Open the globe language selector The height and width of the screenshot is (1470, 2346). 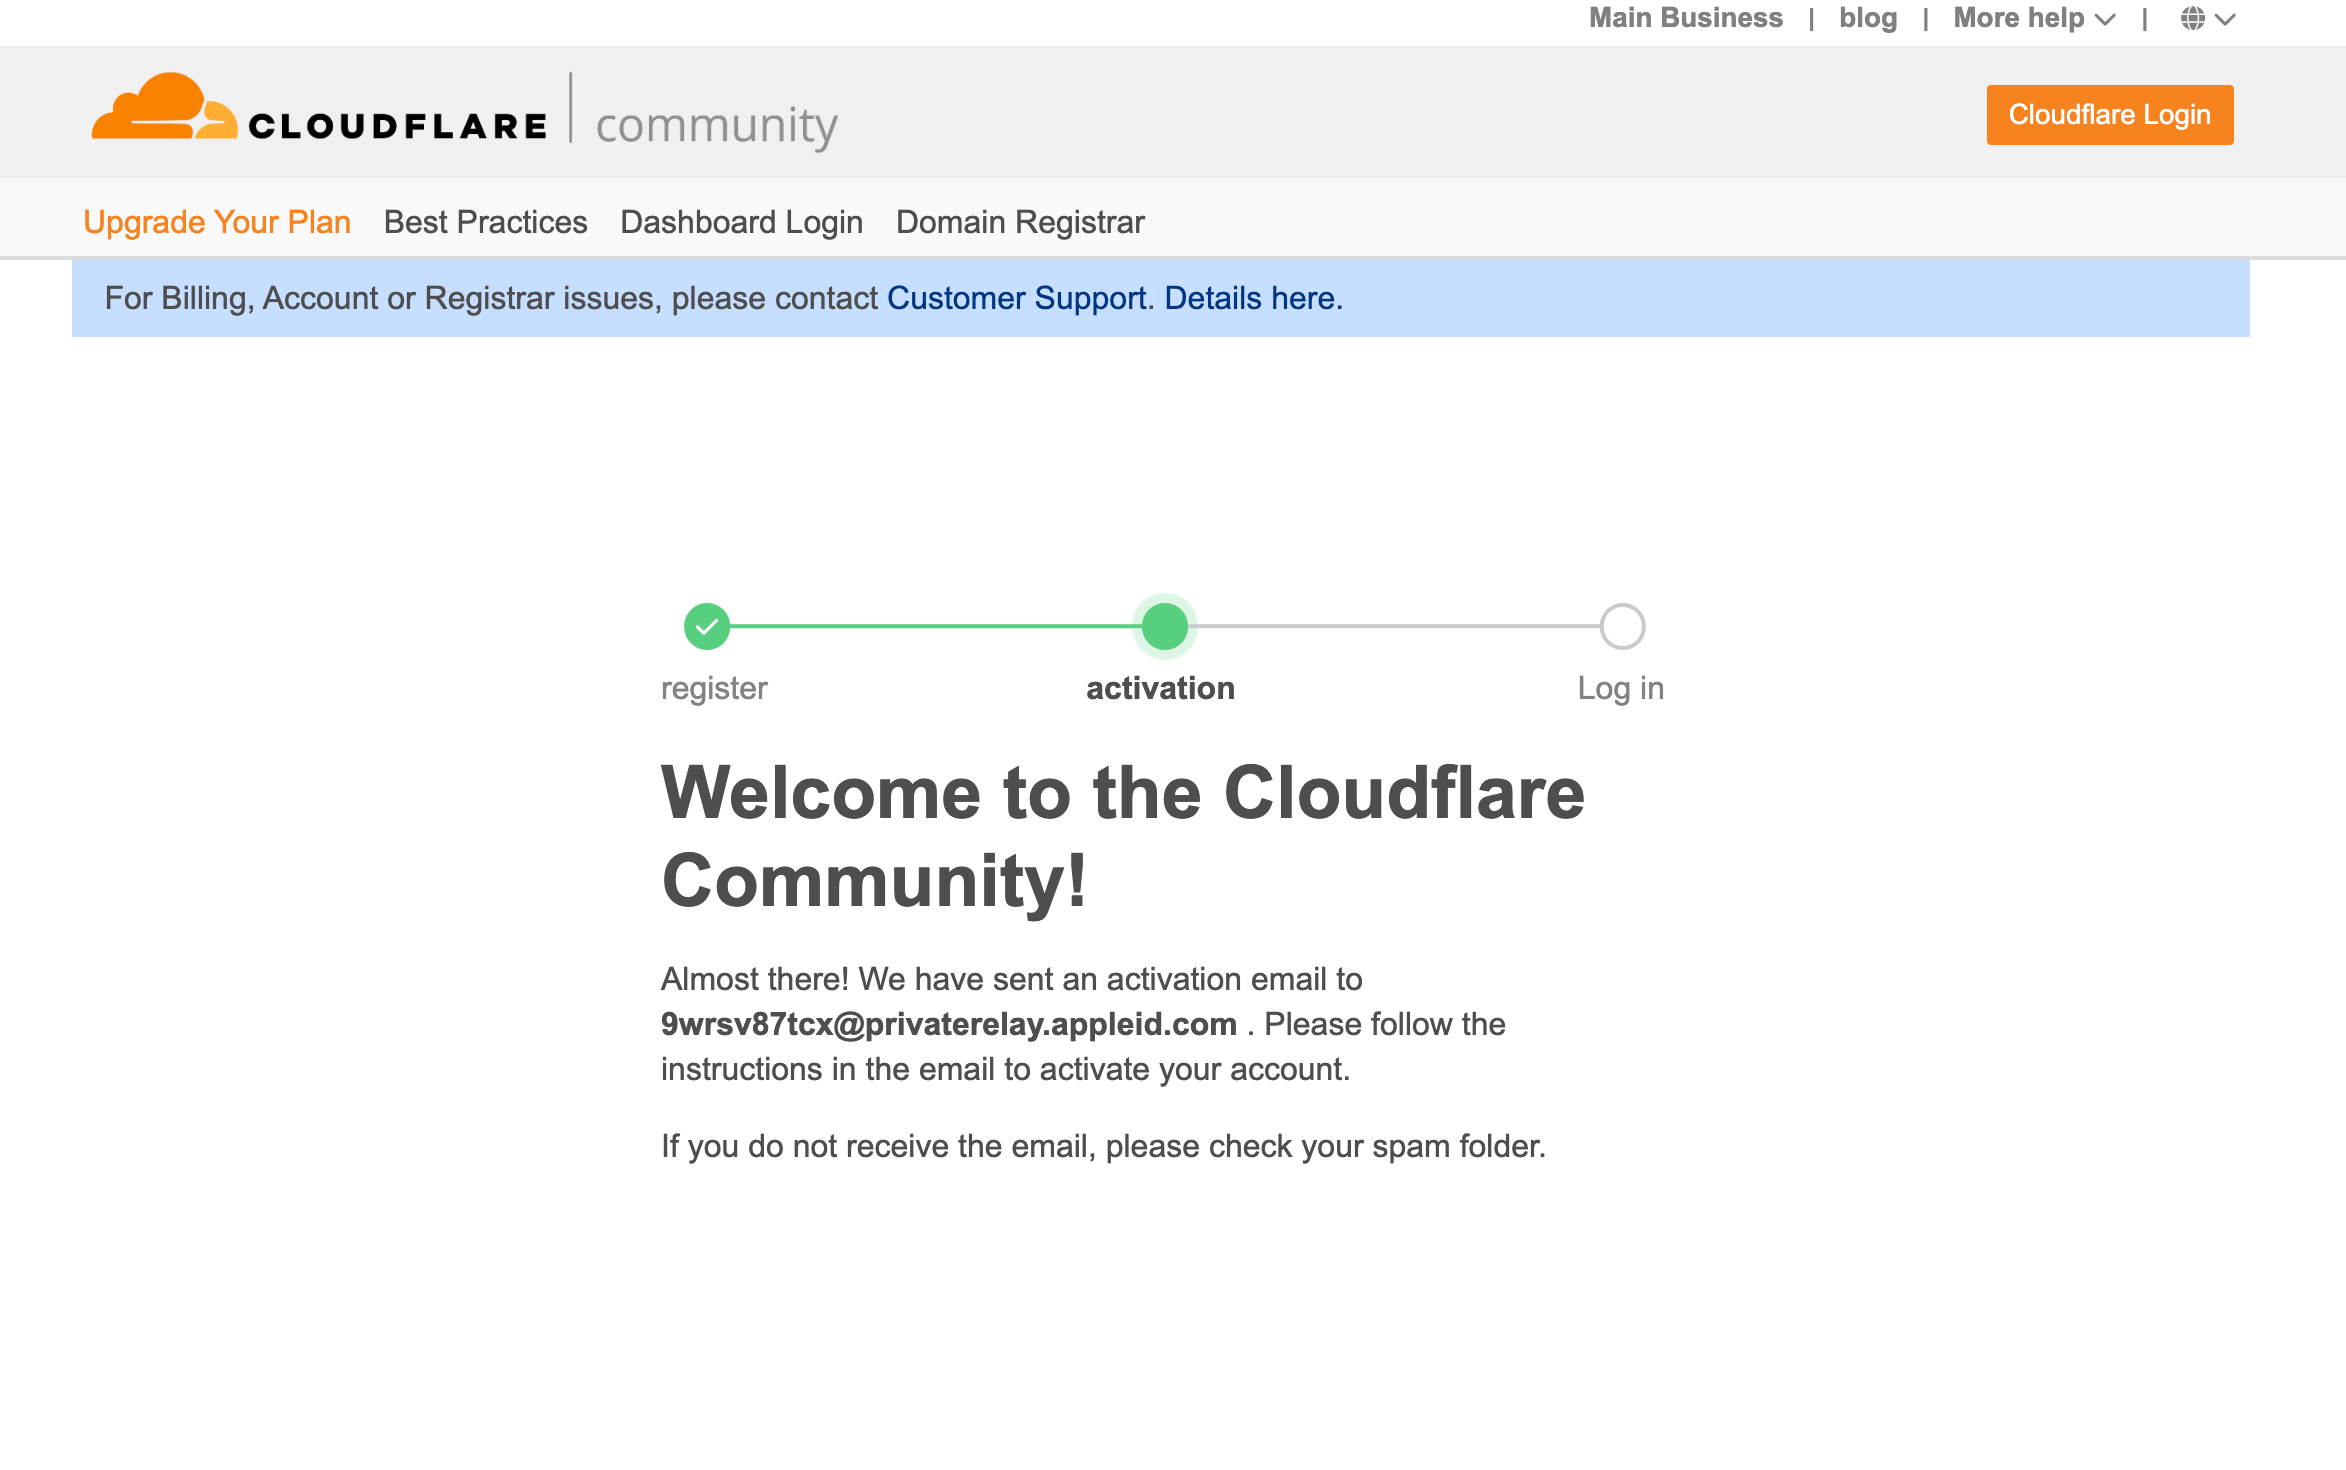[2192, 19]
